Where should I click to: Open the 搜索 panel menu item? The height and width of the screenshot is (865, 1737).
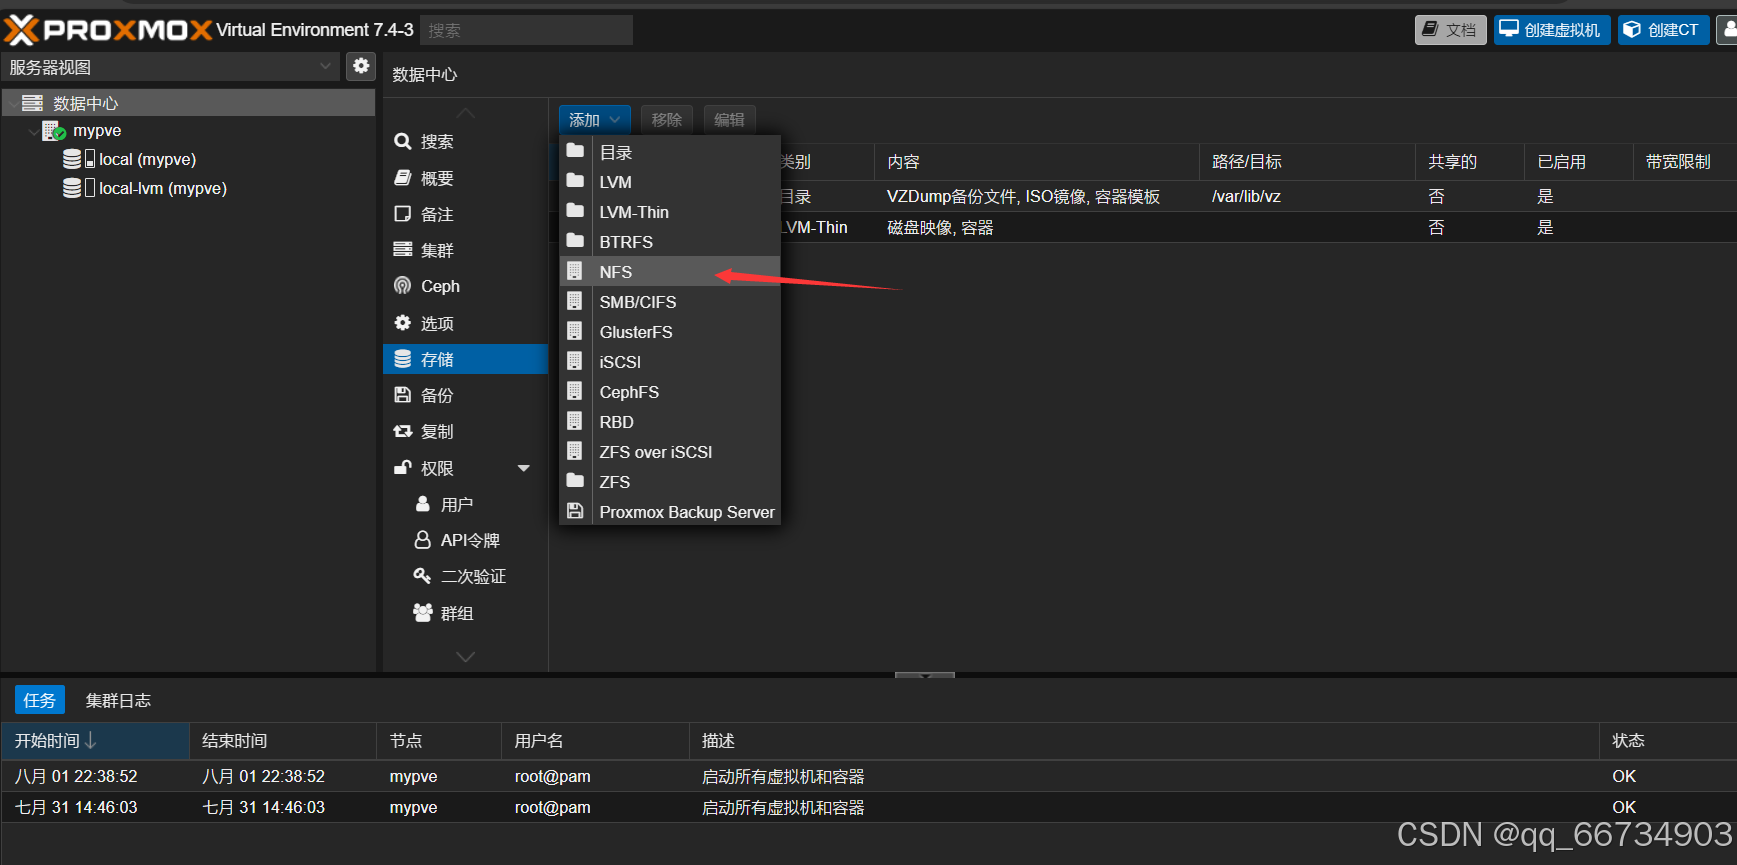click(x=465, y=142)
